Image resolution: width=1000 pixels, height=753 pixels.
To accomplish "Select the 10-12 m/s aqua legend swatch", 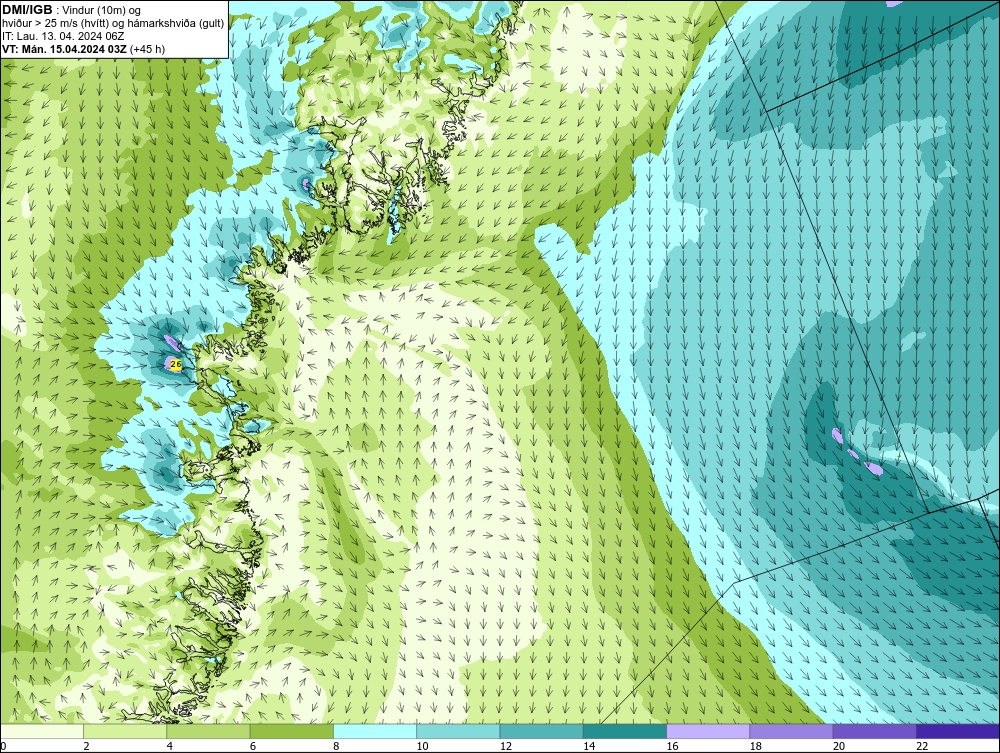I will (x=458, y=731).
